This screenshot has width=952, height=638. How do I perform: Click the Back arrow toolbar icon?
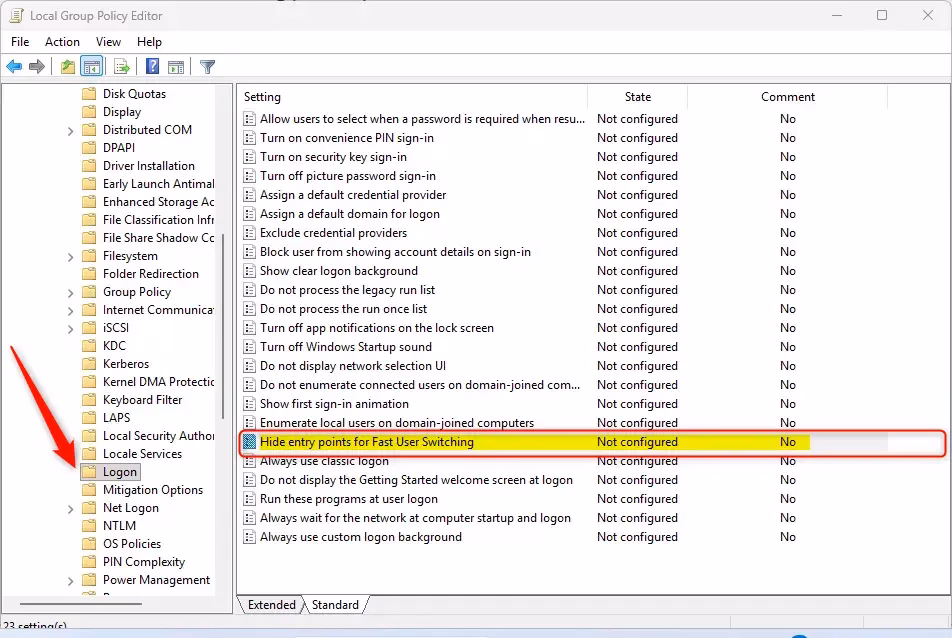tap(14, 67)
